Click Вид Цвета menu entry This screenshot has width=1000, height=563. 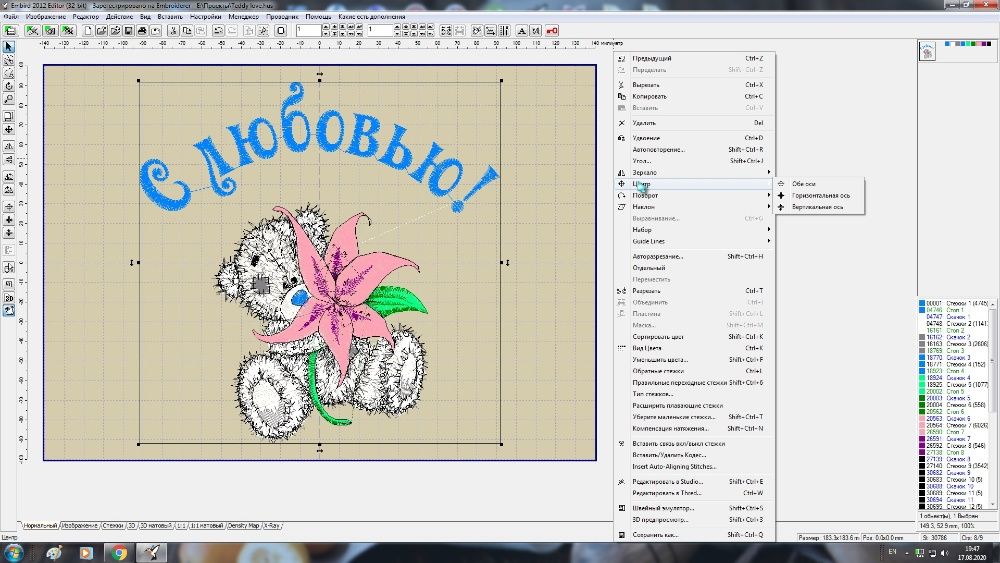(x=694, y=348)
